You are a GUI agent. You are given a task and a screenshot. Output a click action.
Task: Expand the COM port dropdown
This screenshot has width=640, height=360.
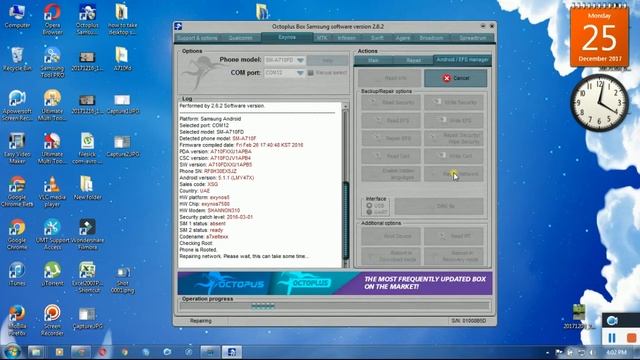[300, 73]
